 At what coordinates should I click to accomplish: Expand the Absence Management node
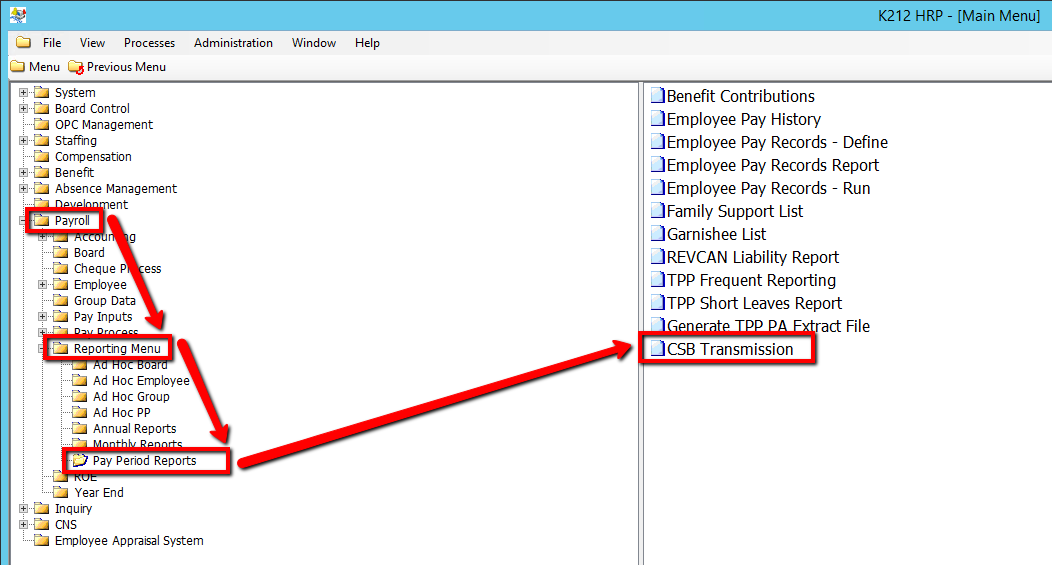pos(23,189)
